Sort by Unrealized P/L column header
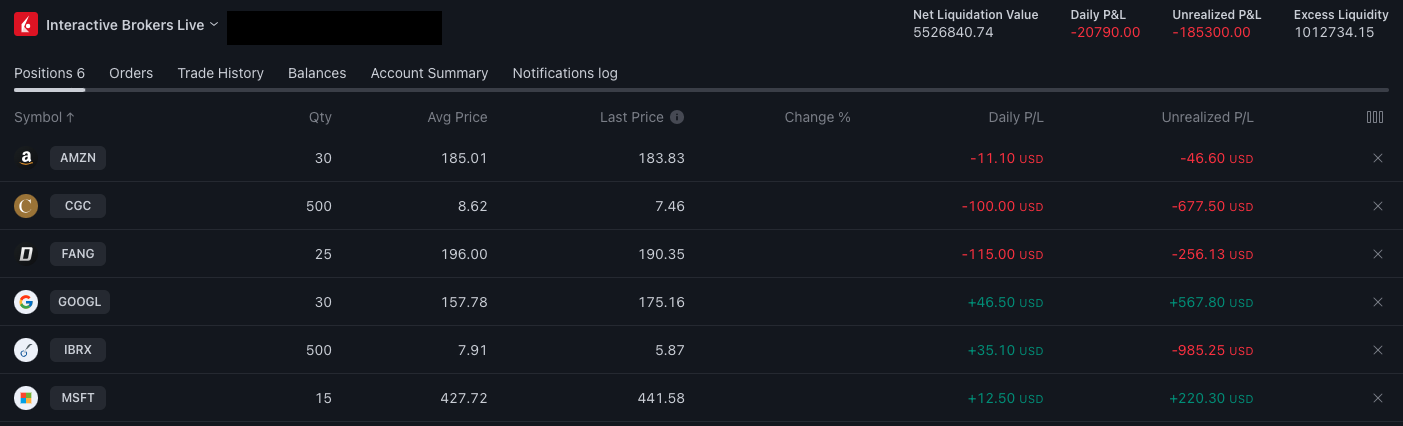Viewport: 1403px width, 426px height. coord(1207,117)
